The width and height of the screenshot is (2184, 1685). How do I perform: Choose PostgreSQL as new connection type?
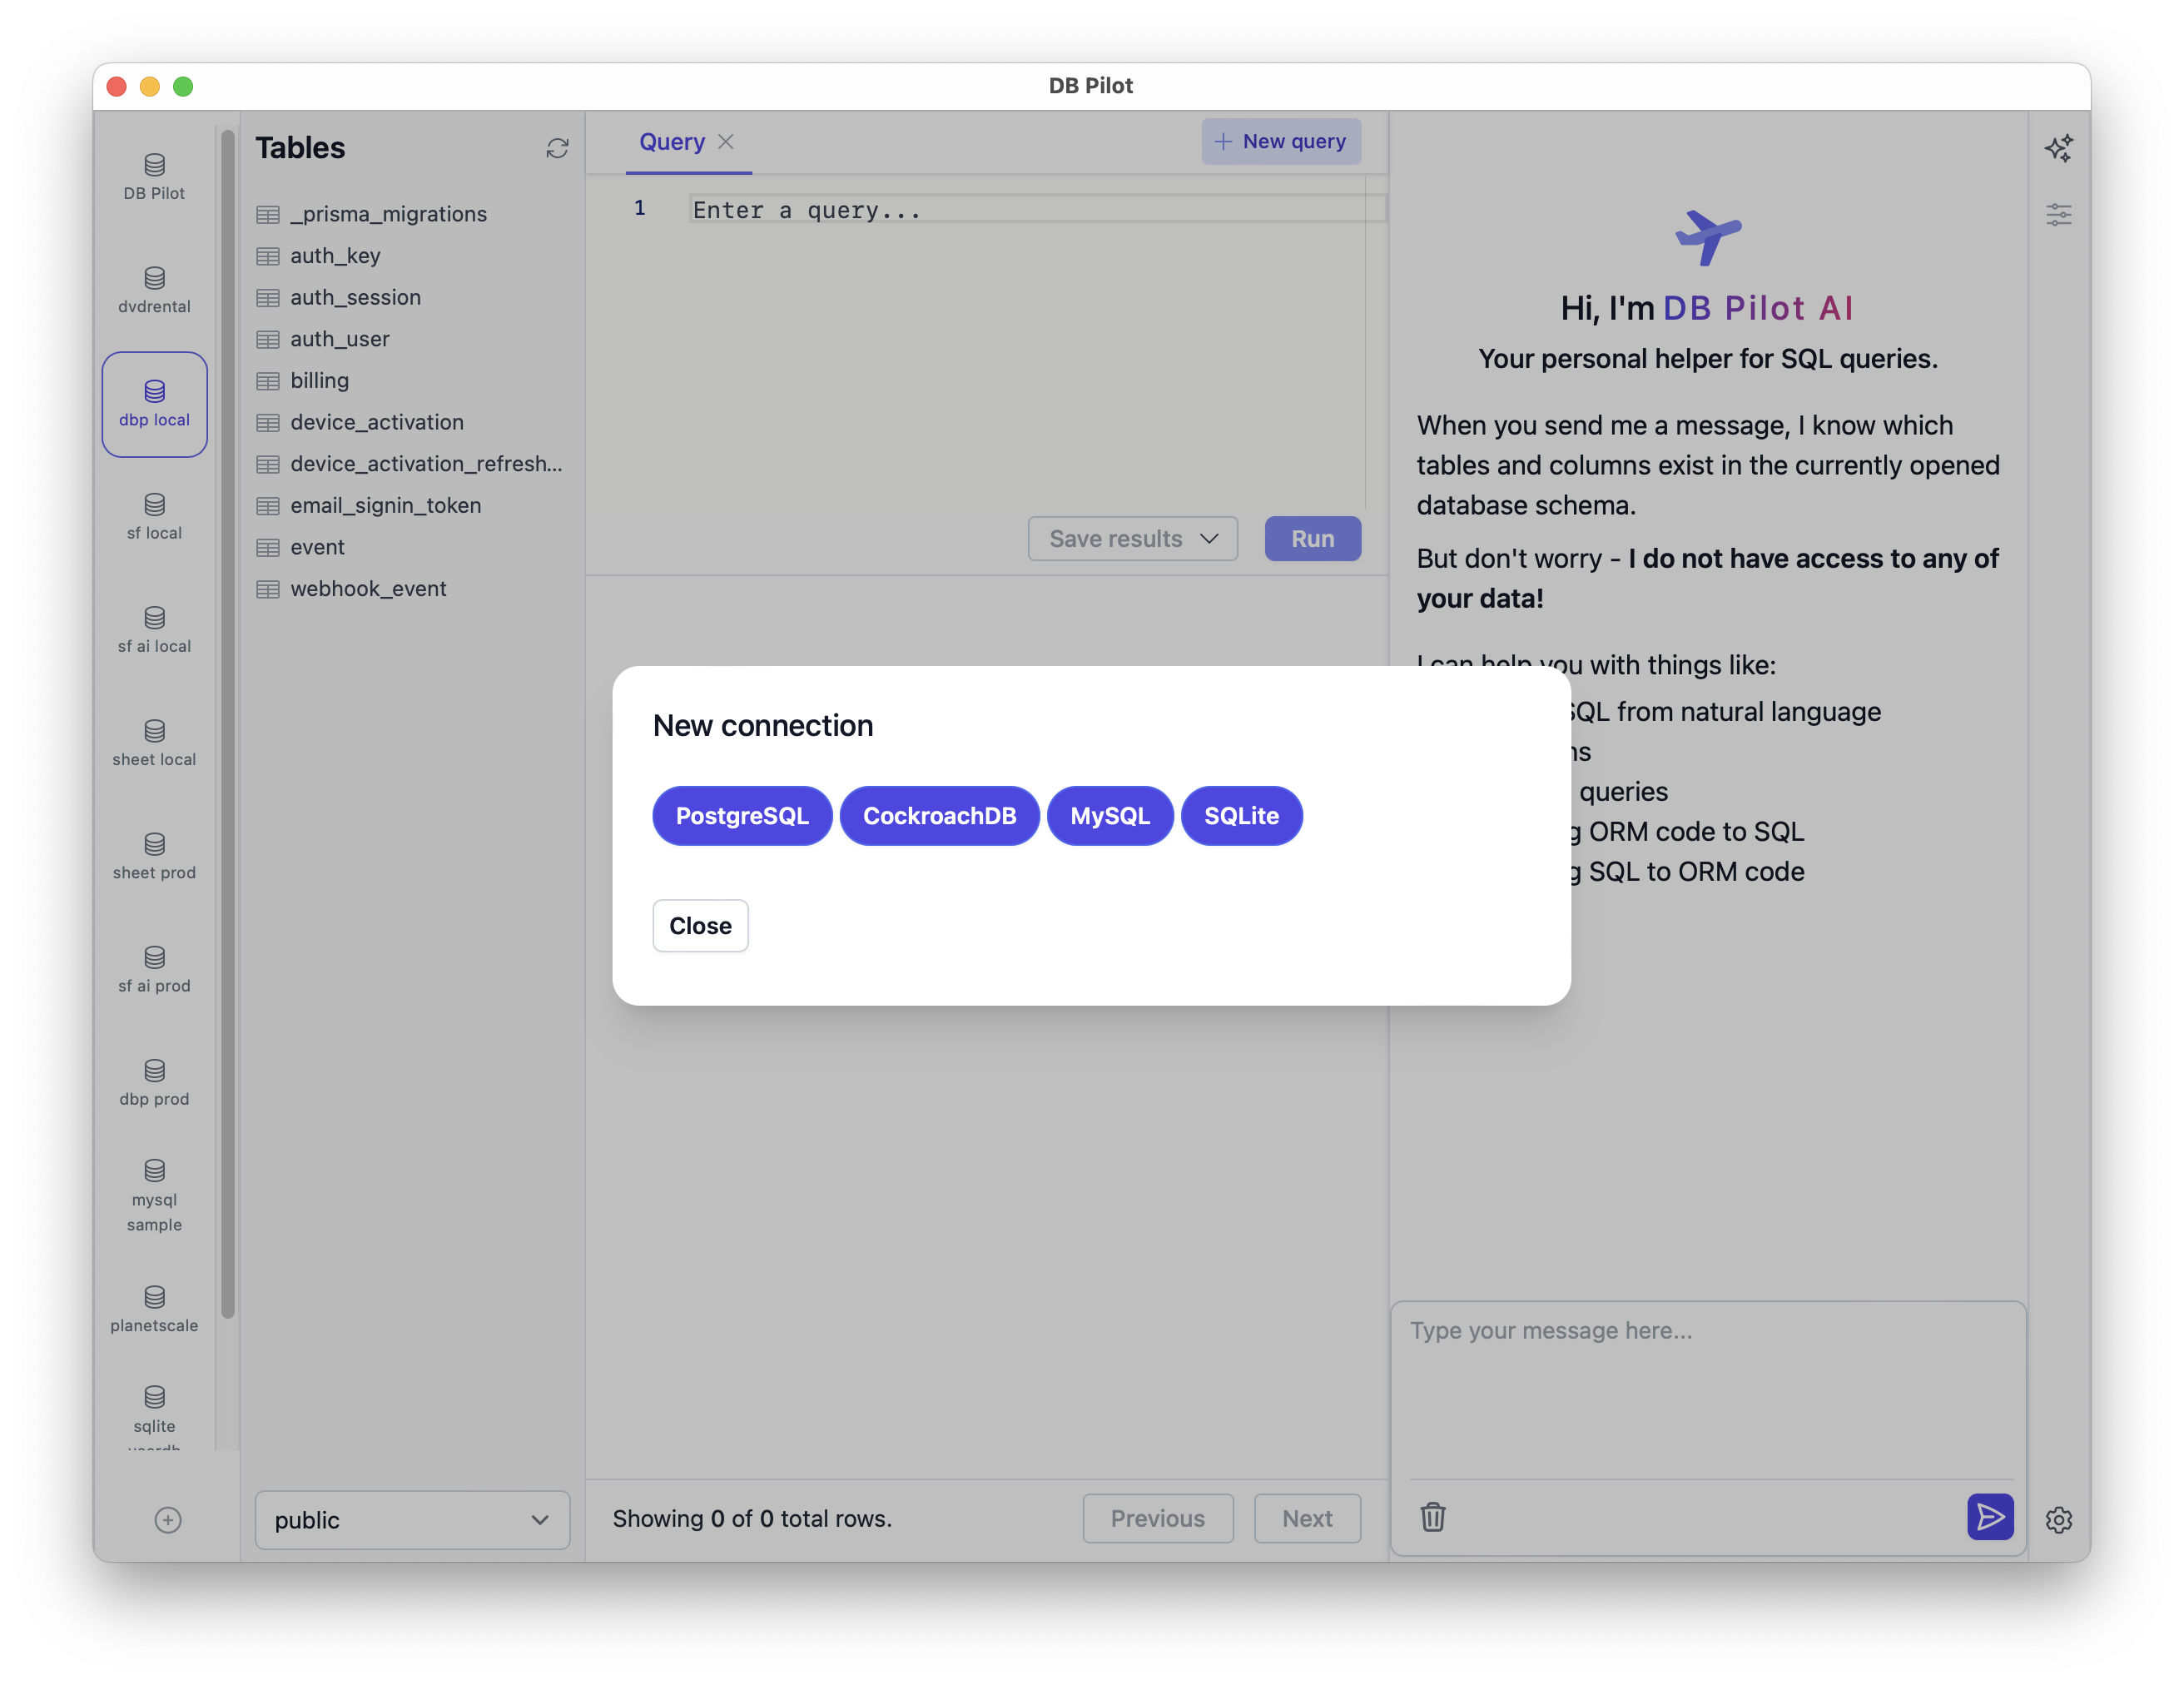coord(742,816)
